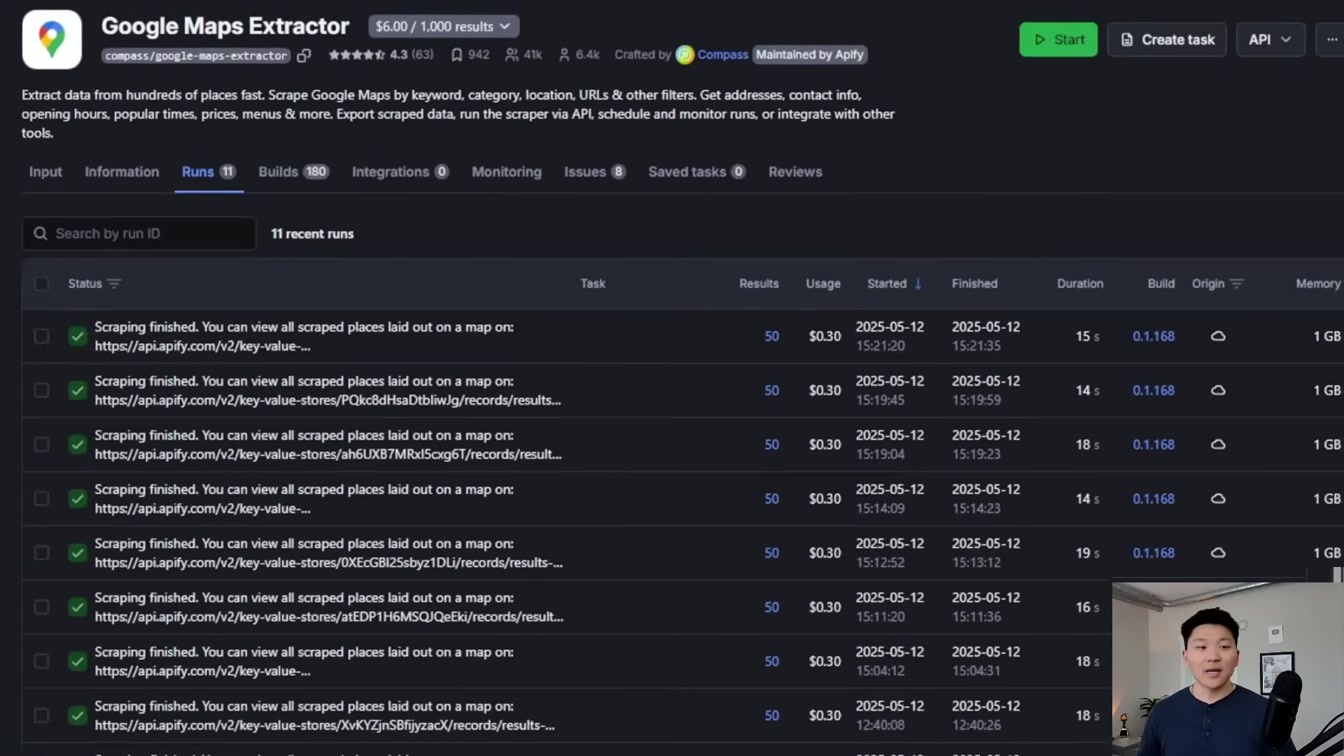Select the Runs tab
This screenshot has height=756, width=1344.
tap(208, 172)
